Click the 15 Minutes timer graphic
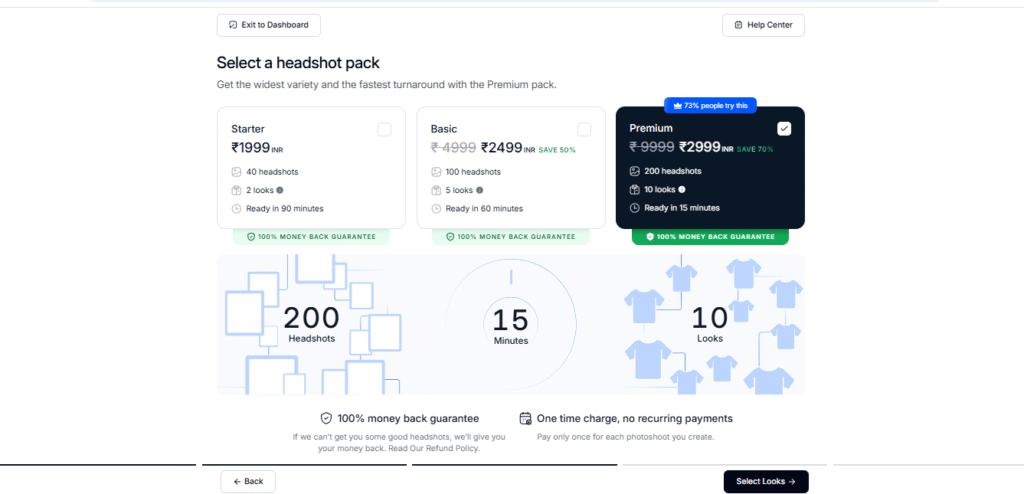This screenshot has height=494, width=1024. coord(511,325)
